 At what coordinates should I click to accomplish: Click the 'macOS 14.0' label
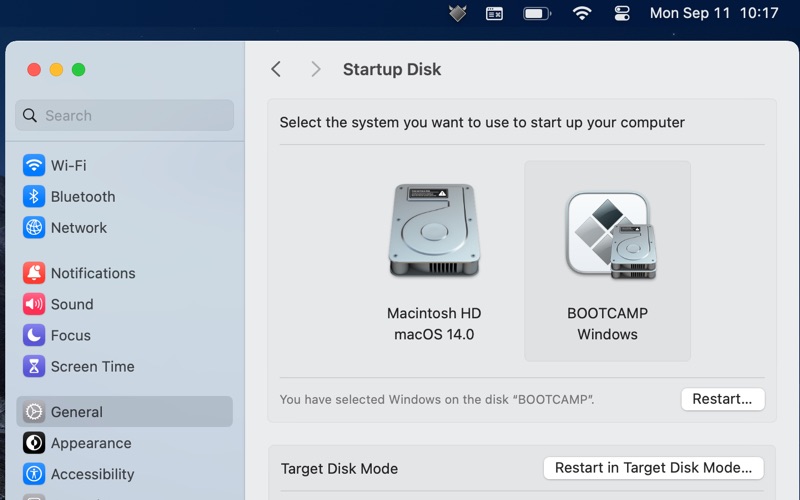point(434,335)
